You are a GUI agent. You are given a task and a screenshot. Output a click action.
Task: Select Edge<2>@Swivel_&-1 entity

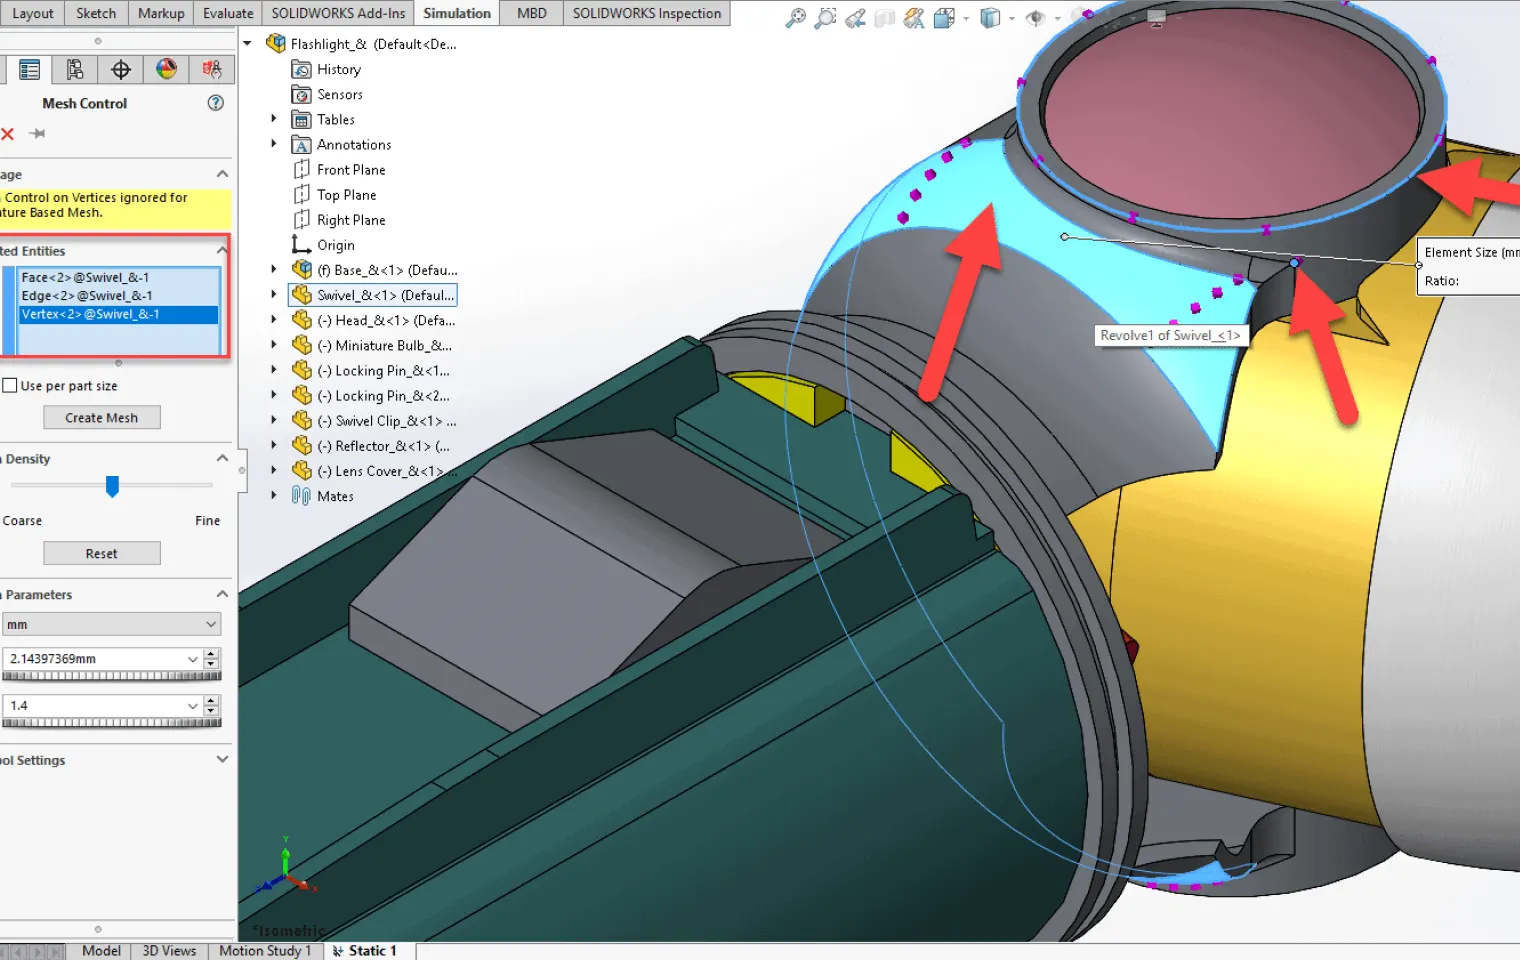pyautogui.click(x=118, y=296)
